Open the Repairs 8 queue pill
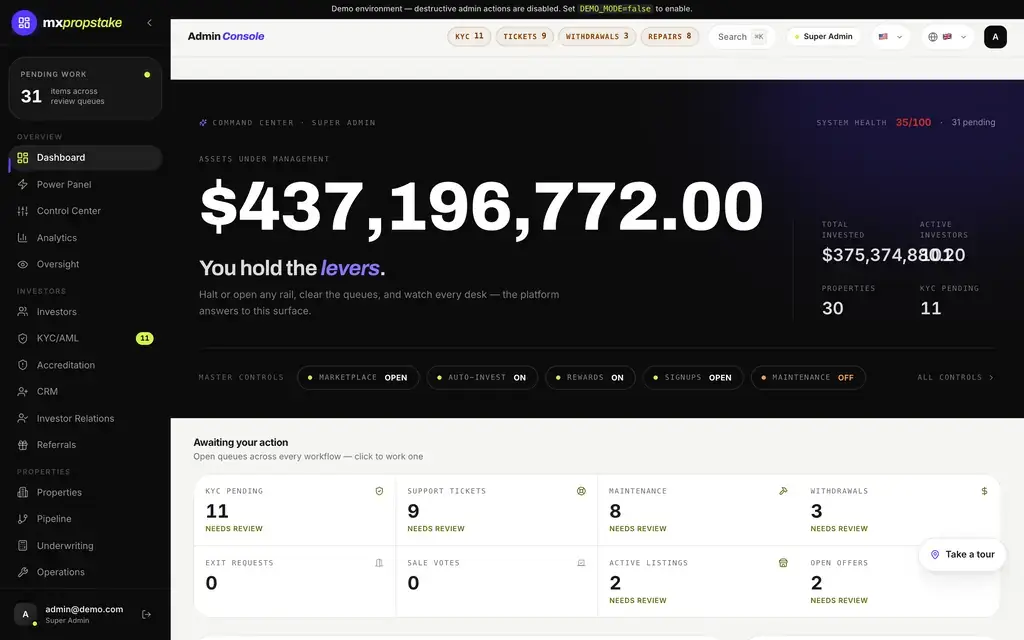This screenshot has width=1024, height=640. tap(669, 37)
